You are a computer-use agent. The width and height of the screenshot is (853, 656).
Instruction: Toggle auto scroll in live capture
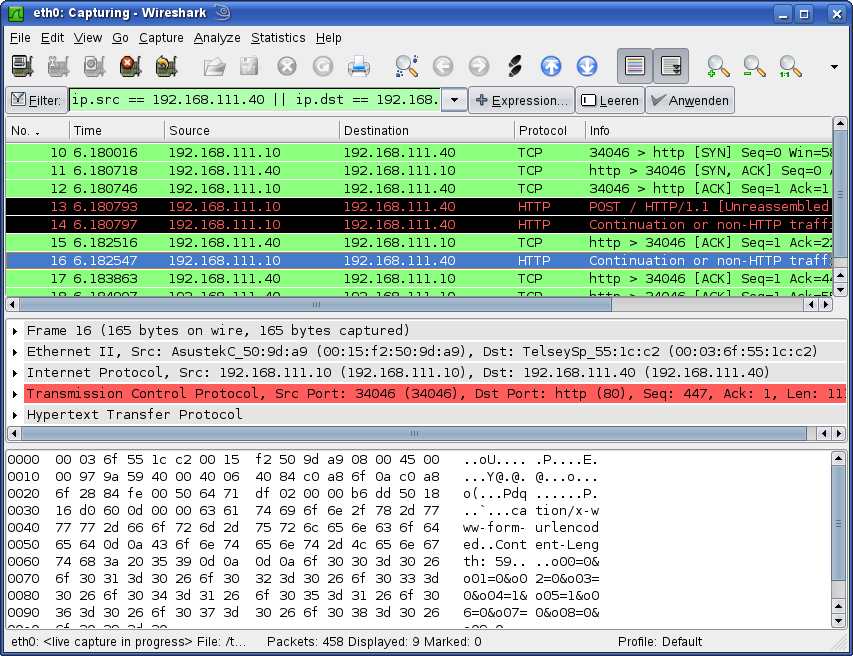671,66
